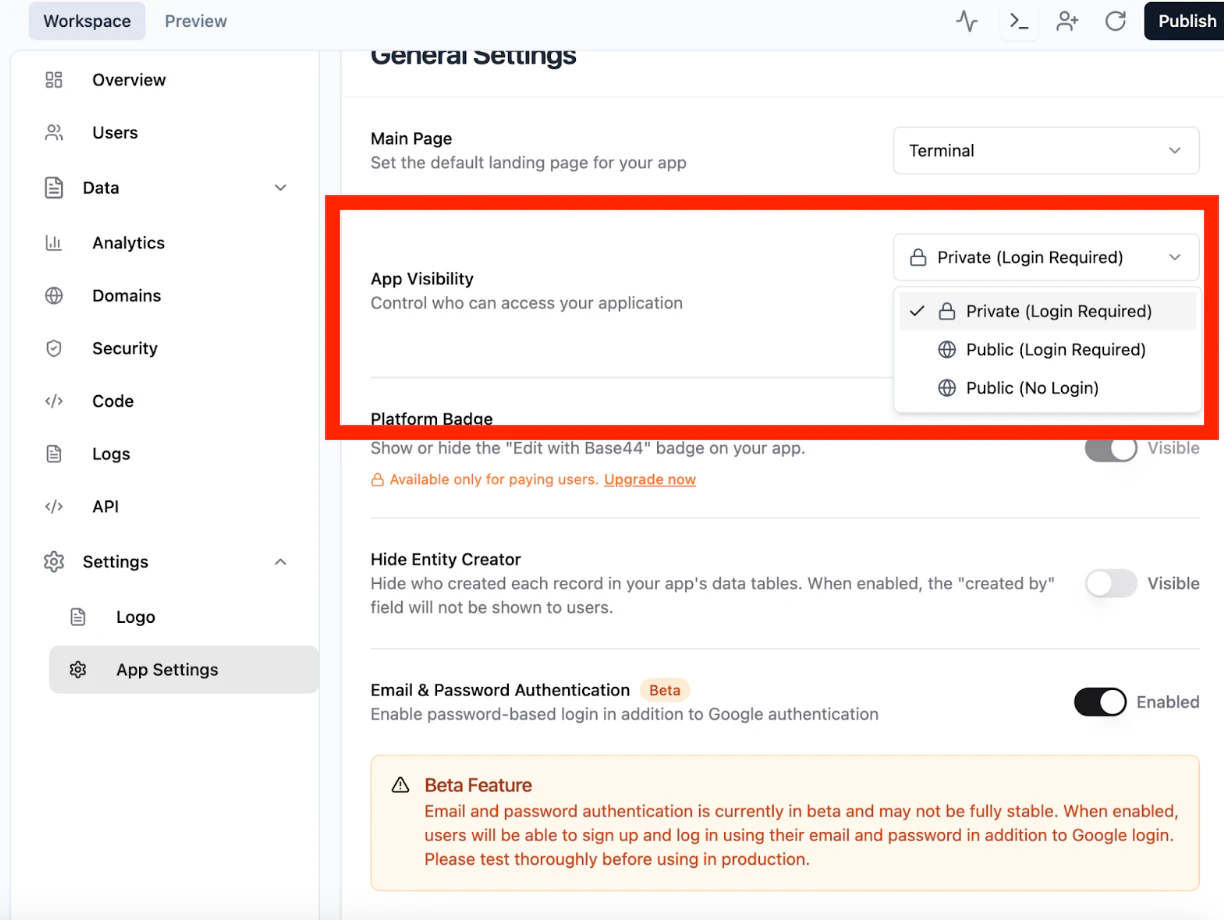Viewport: 1224px width, 920px height.
Task: Click the Beta Feature heading
Action: point(478,785)
